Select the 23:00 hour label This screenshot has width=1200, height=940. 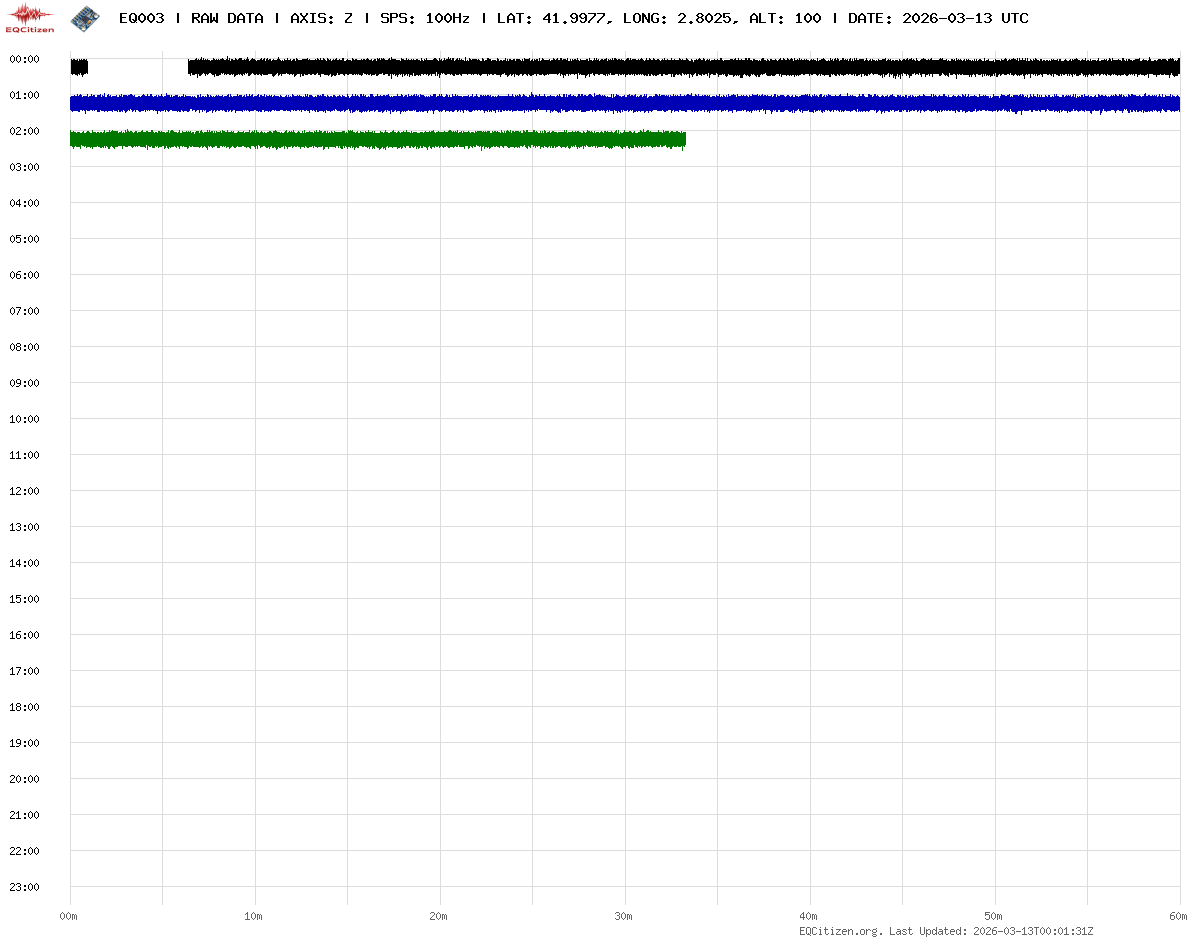click(24, 887)
